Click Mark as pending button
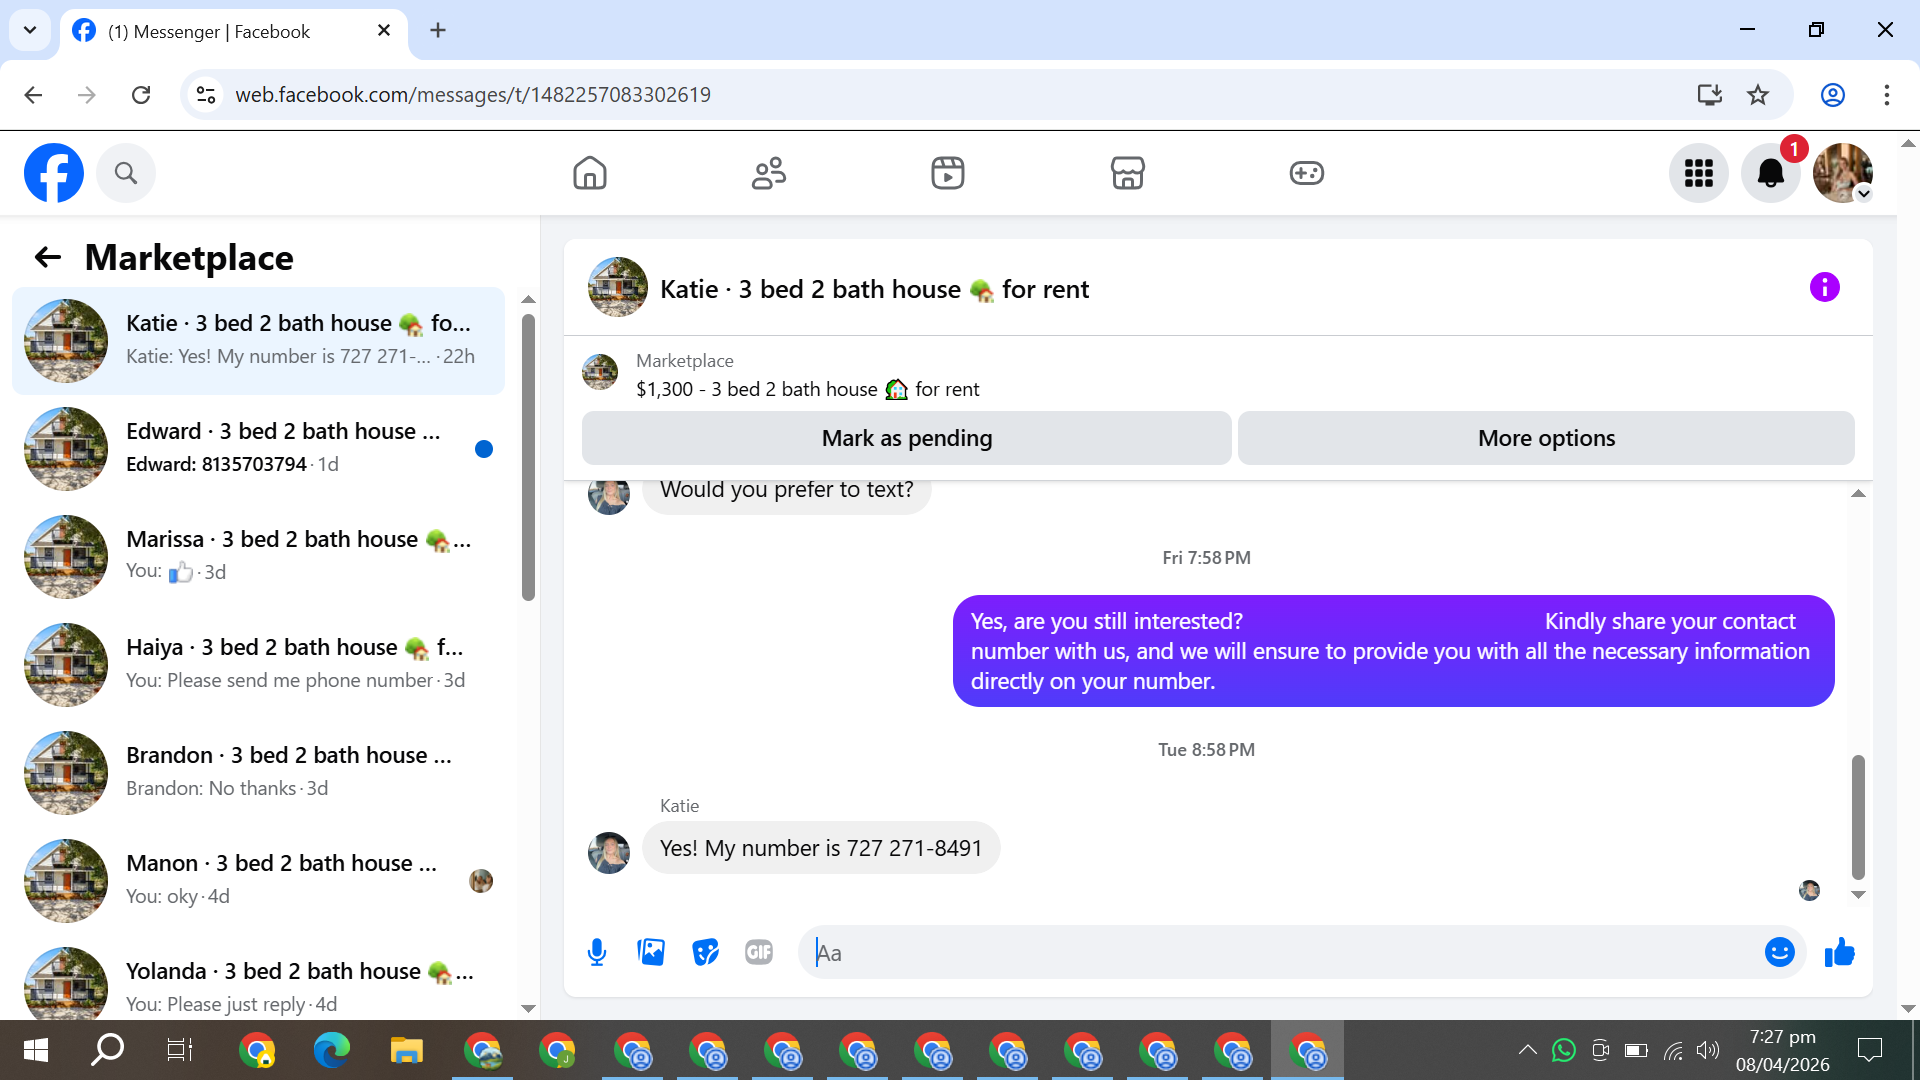The height and width of the screenshot is (1080, 1920). 906,438
